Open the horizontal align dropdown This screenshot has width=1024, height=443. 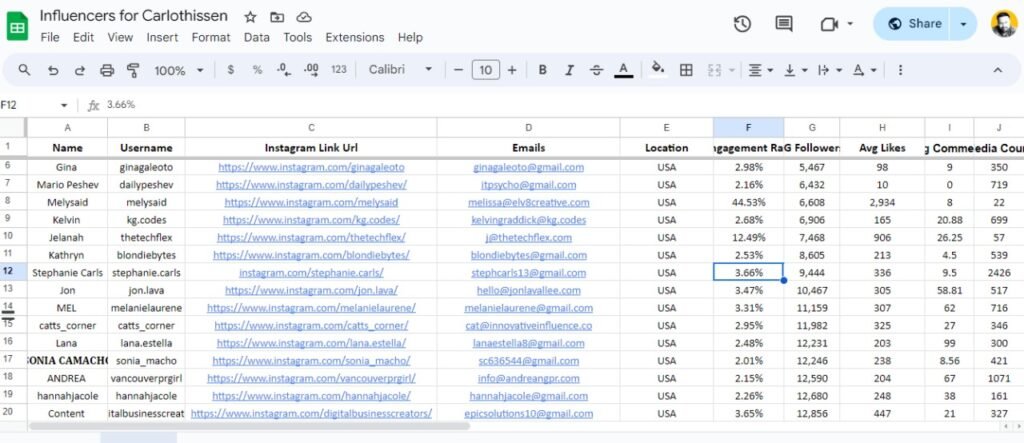pos(760,70)
